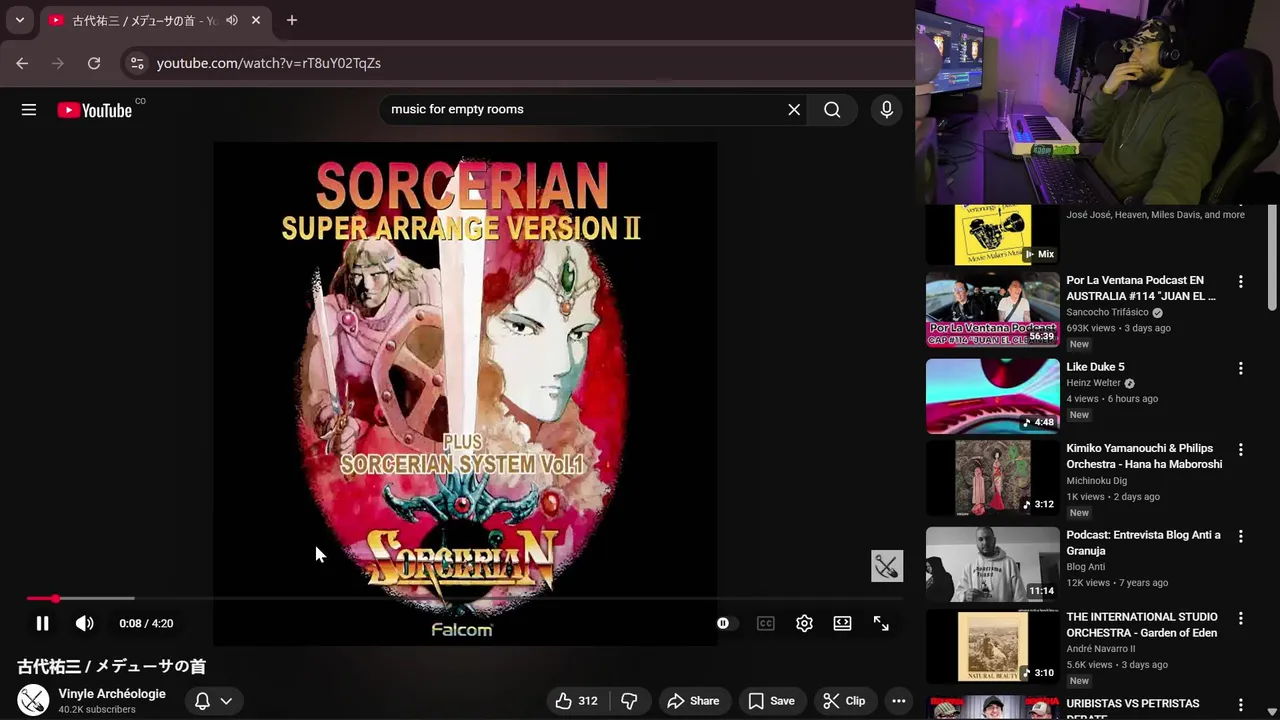This screenshot has height=720, width=1280.
Task: Open tab search dropdown arrow
Action: click(x=19, y=20)
